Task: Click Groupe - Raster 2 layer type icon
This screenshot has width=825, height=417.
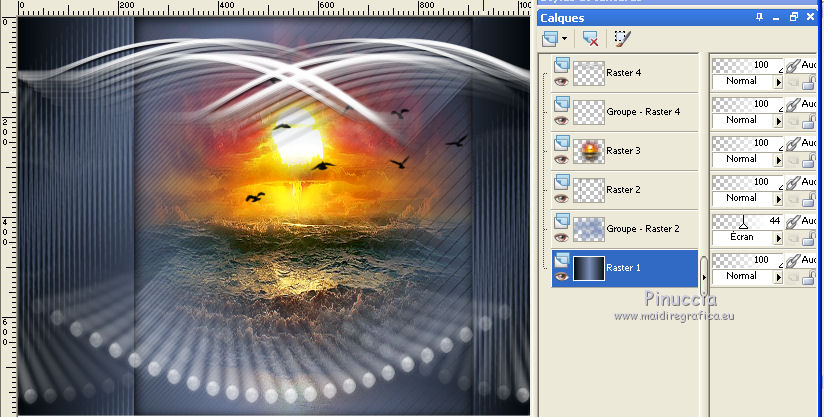Action: click(562, 220)
